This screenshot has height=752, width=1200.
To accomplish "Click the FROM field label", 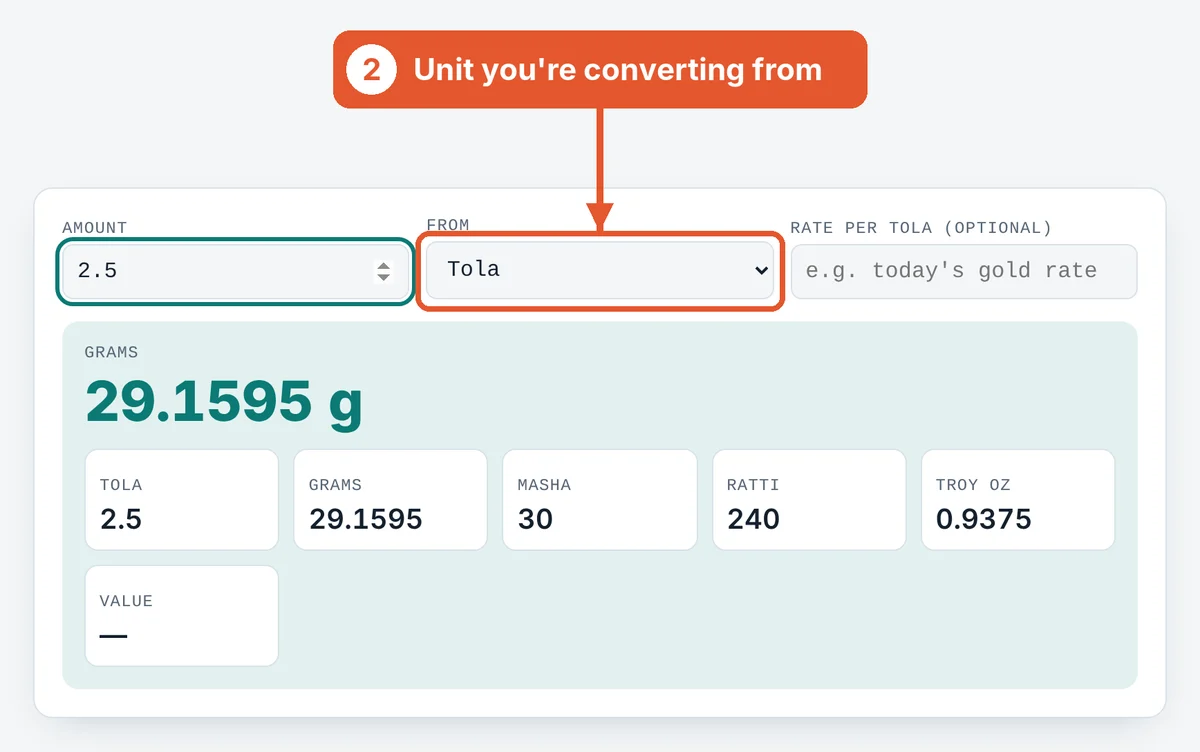I will pyautogui.click(x=448, y=225).
